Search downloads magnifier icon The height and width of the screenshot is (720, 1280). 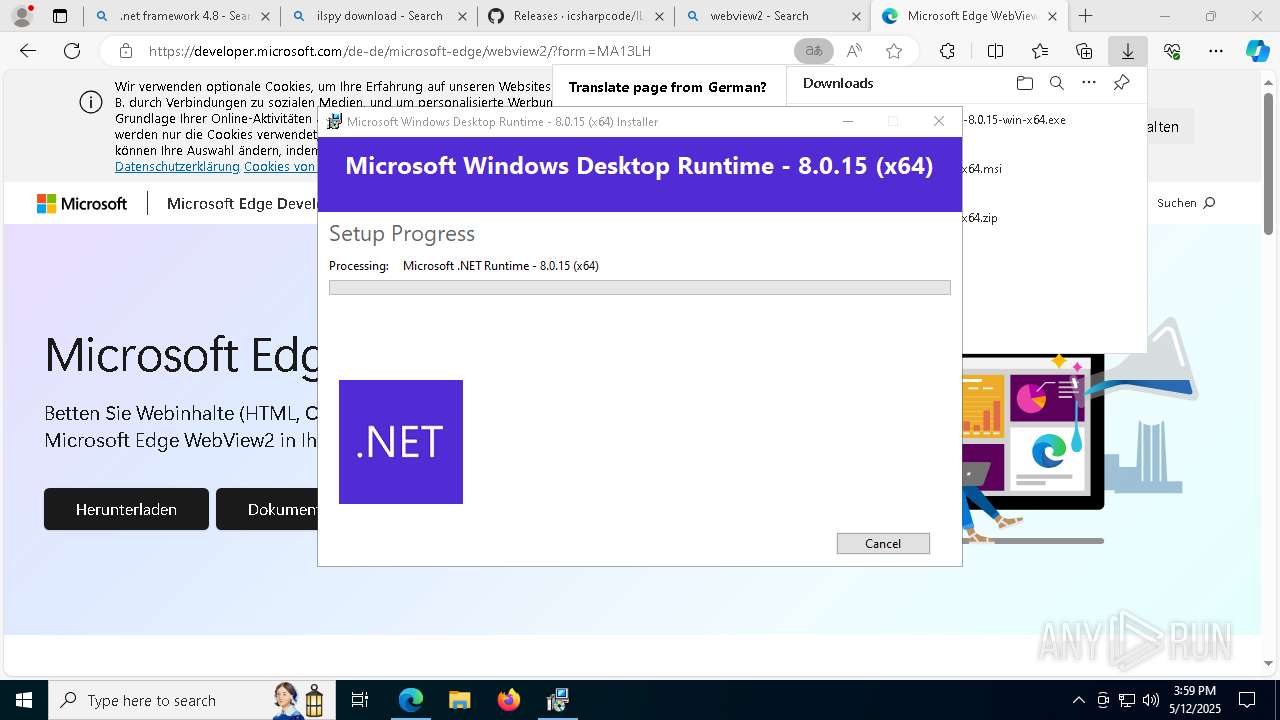click(x=1056, y=83)
